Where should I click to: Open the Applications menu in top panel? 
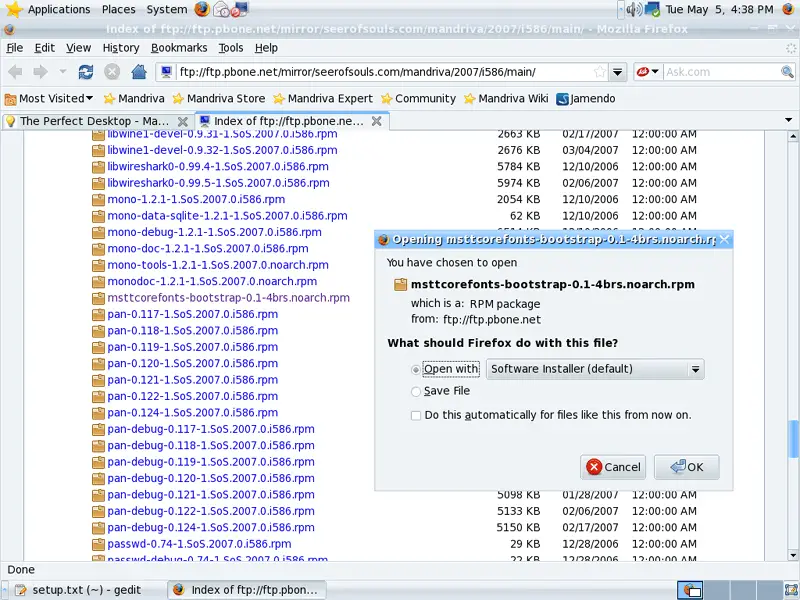59,9
